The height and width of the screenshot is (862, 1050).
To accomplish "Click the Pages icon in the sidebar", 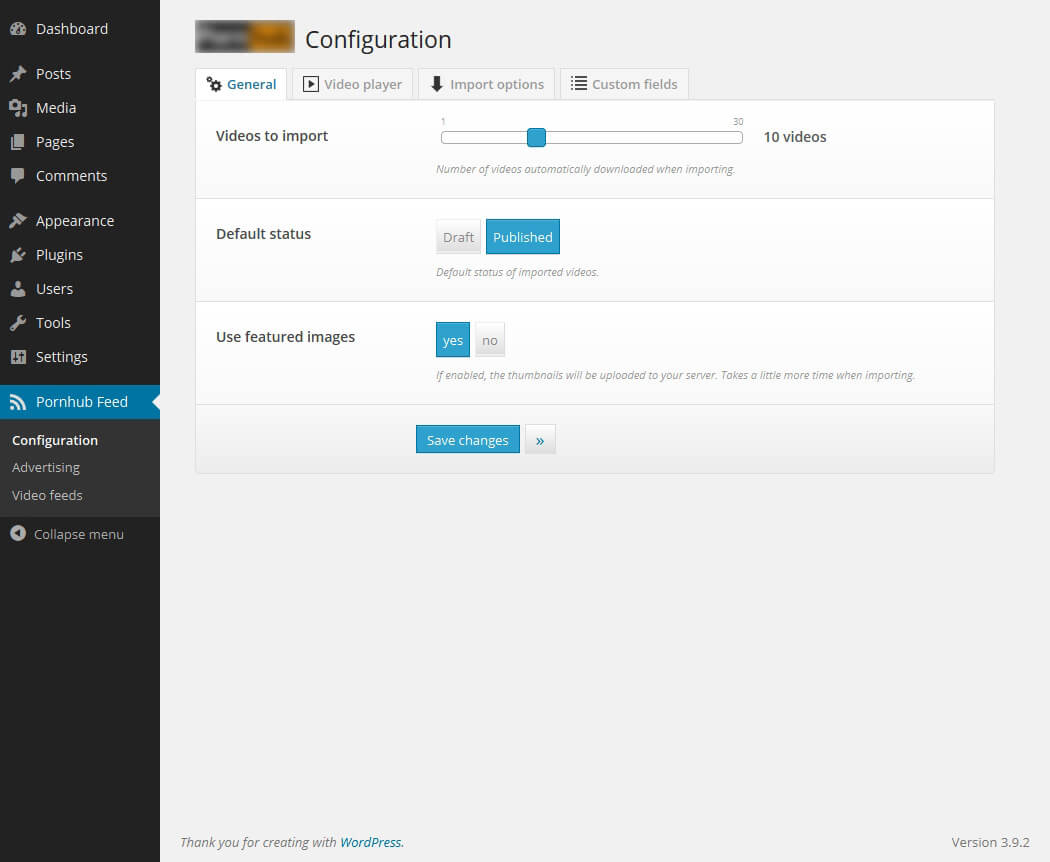I will click(x=18, y=142).
